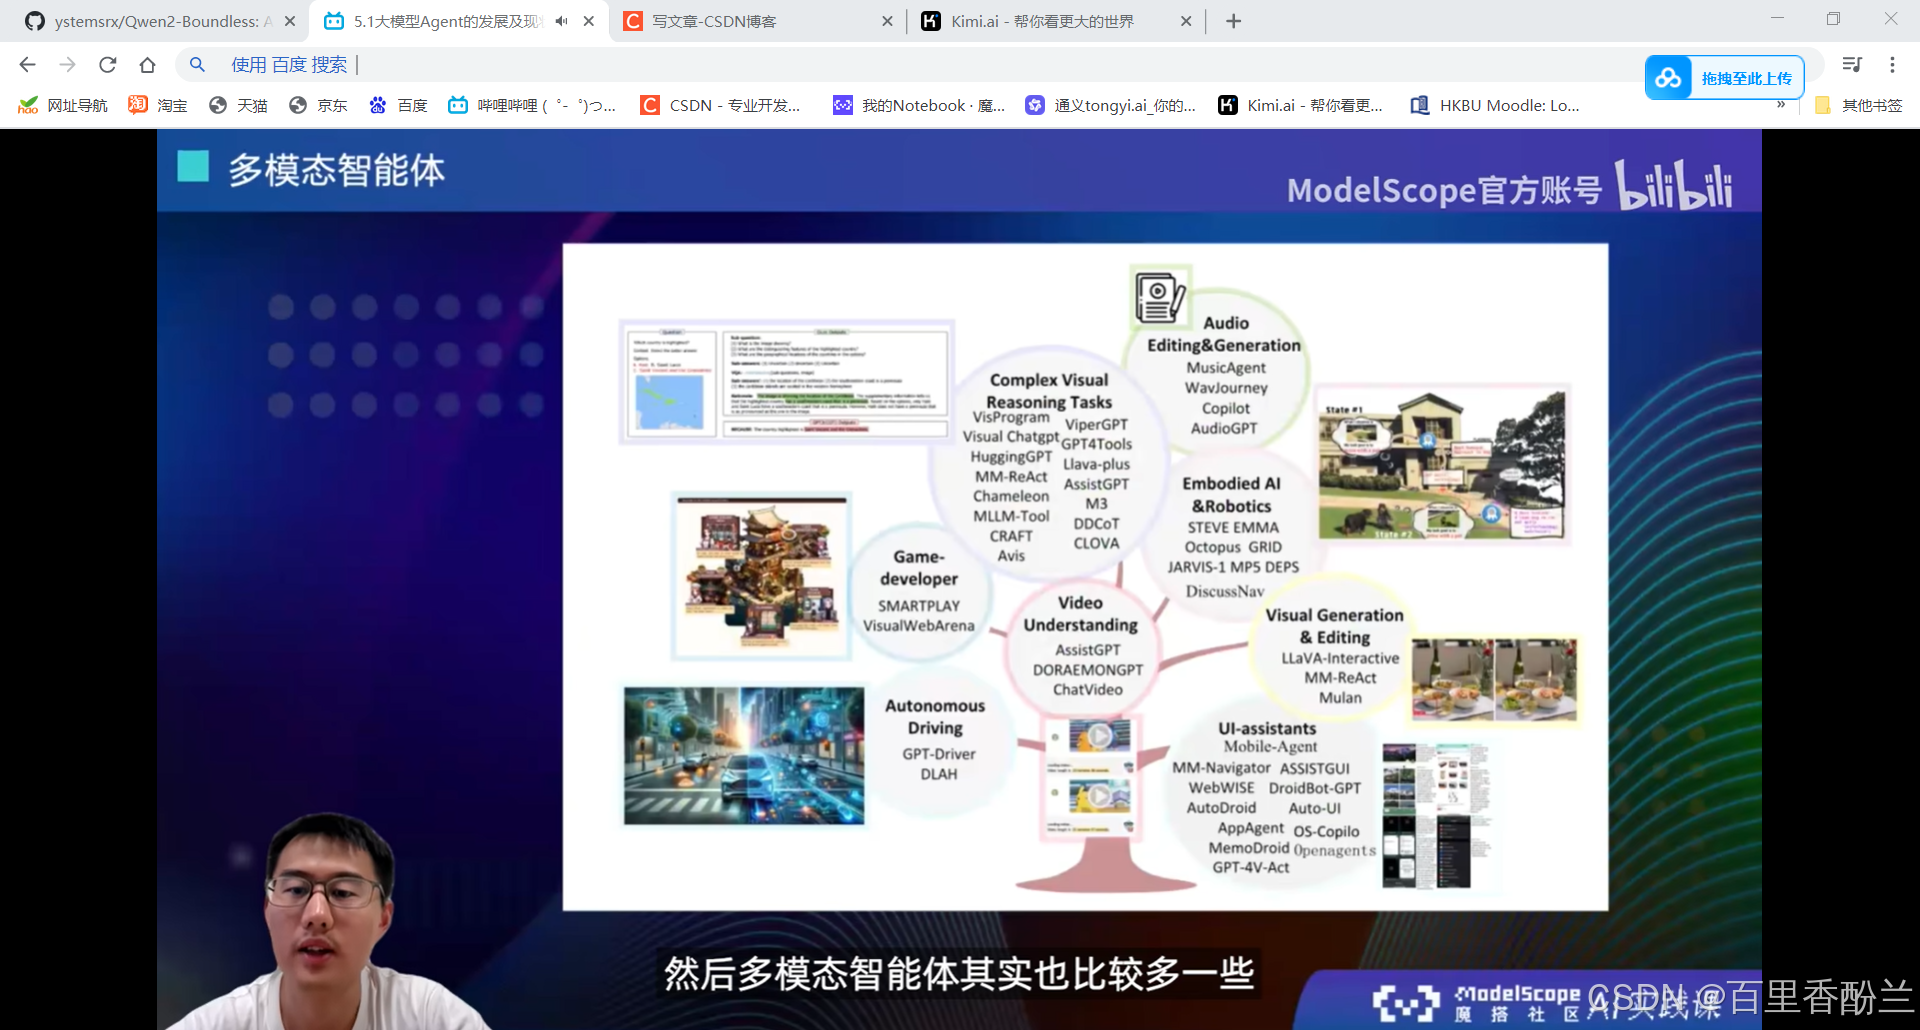This screenshot has width=1920, height=1030.
Task: Open the 京东 bookmark
Action: (x=318, y=105)
